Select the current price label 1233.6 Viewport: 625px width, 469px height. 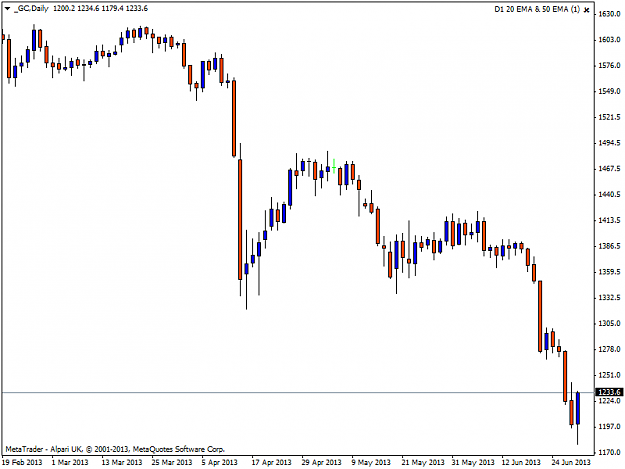(x=609, y=392)
